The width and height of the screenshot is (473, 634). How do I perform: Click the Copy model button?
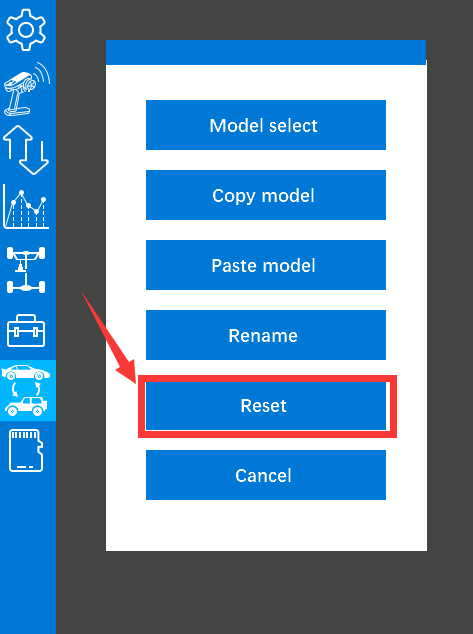(266, 195)
